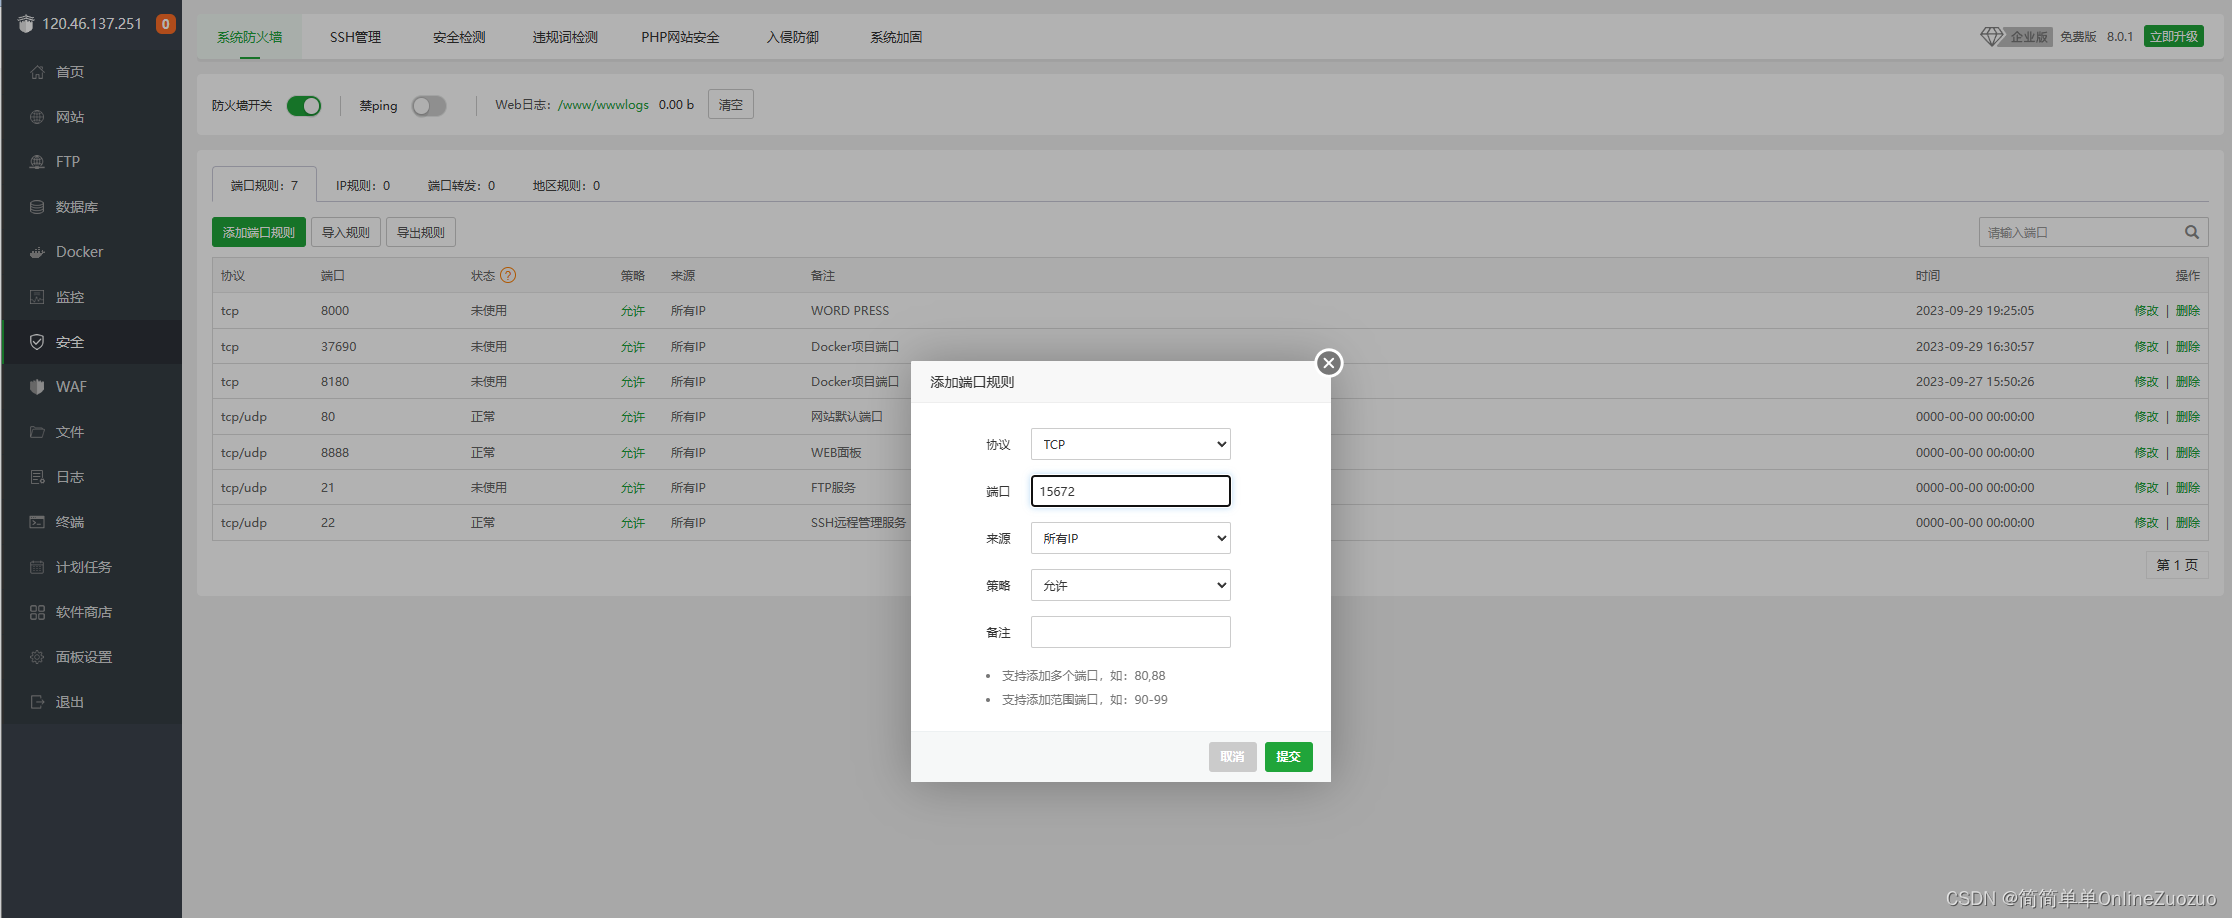Click the Docker whale icon

37,252
